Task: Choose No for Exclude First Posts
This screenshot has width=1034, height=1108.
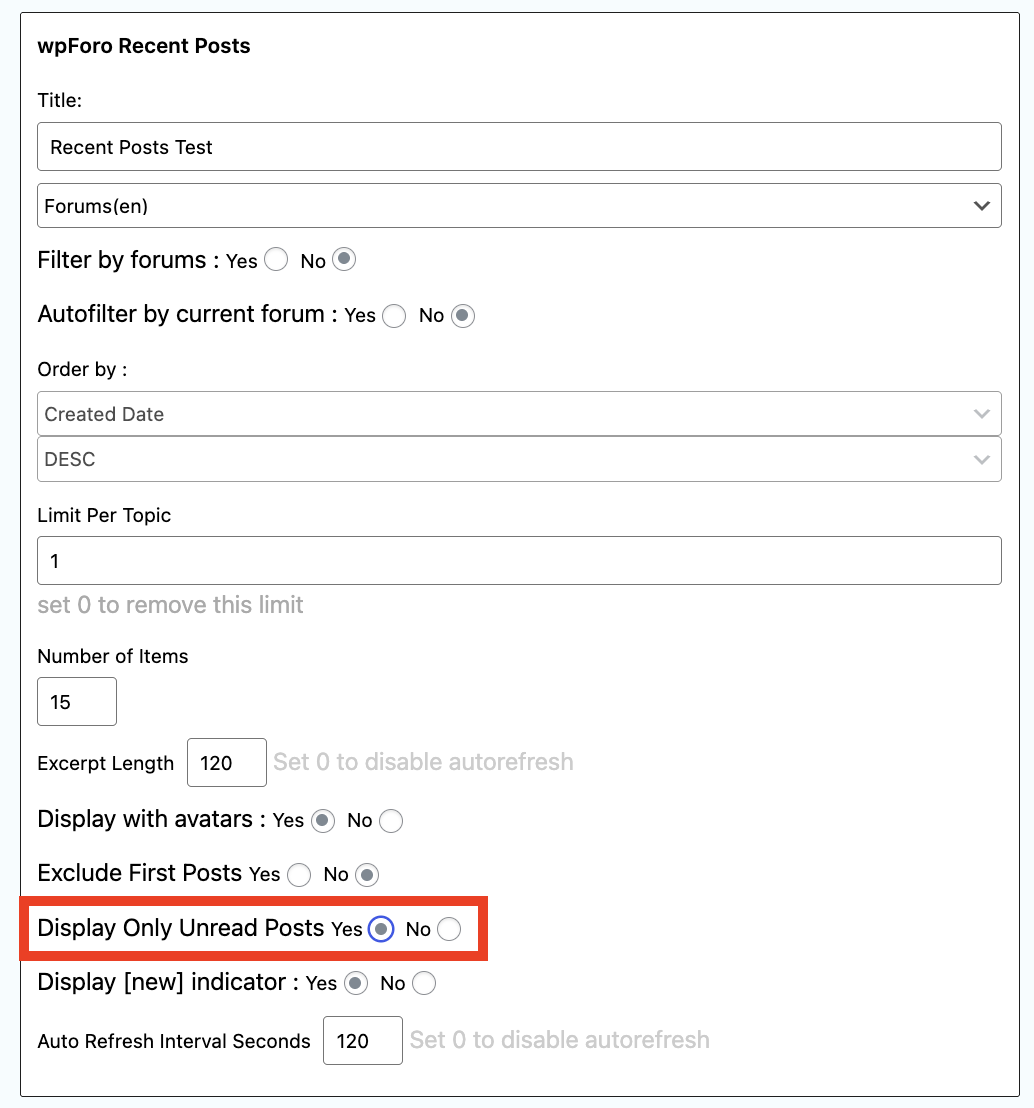Action: click(367, 875)
